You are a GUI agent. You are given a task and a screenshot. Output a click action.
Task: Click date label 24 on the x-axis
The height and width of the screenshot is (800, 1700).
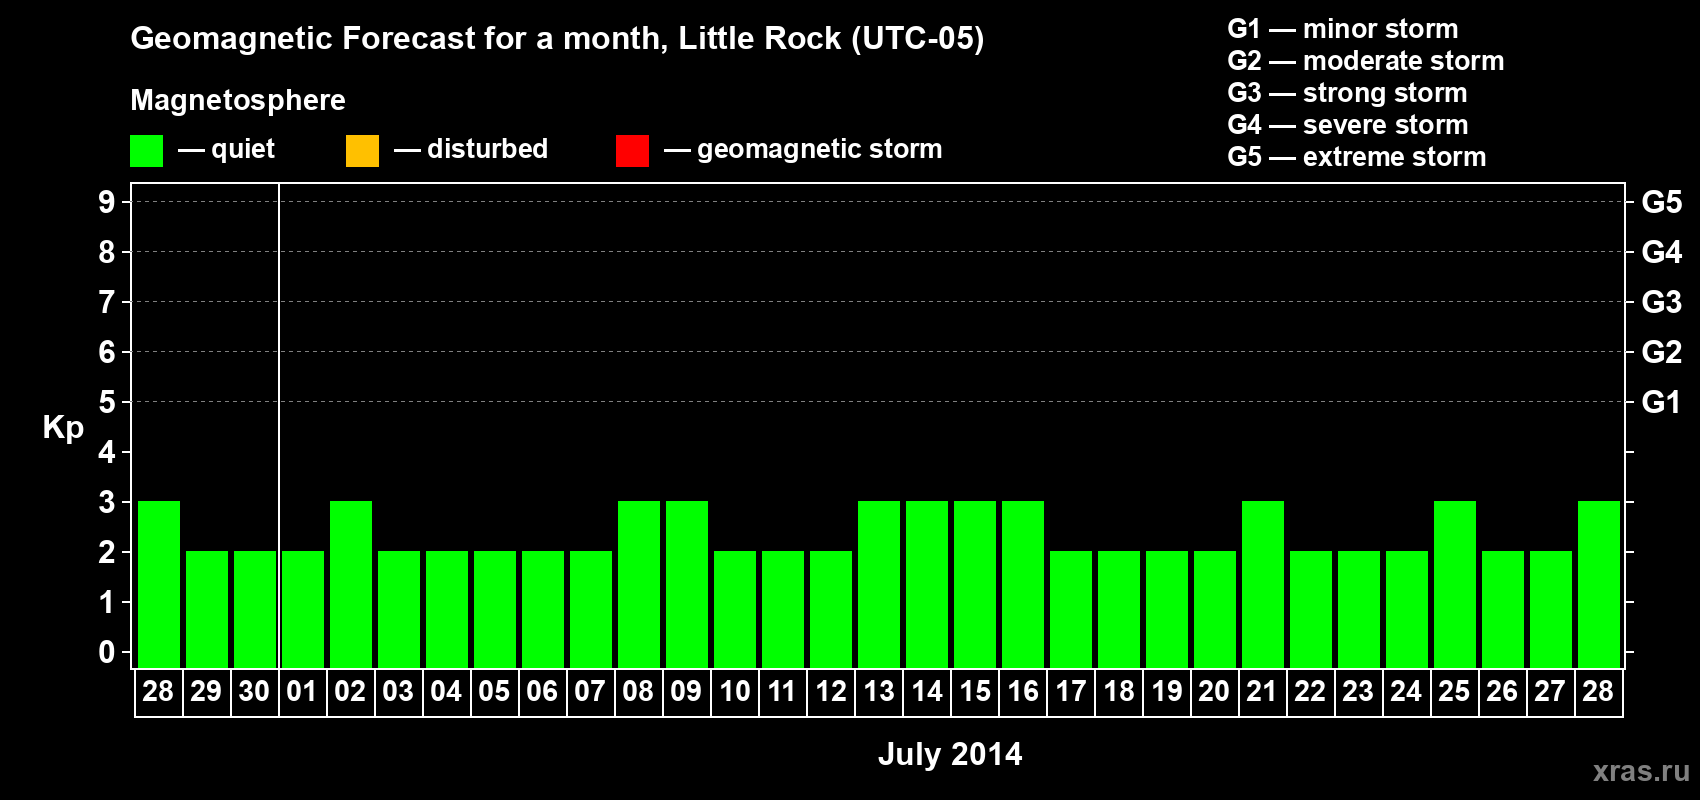1406,692
